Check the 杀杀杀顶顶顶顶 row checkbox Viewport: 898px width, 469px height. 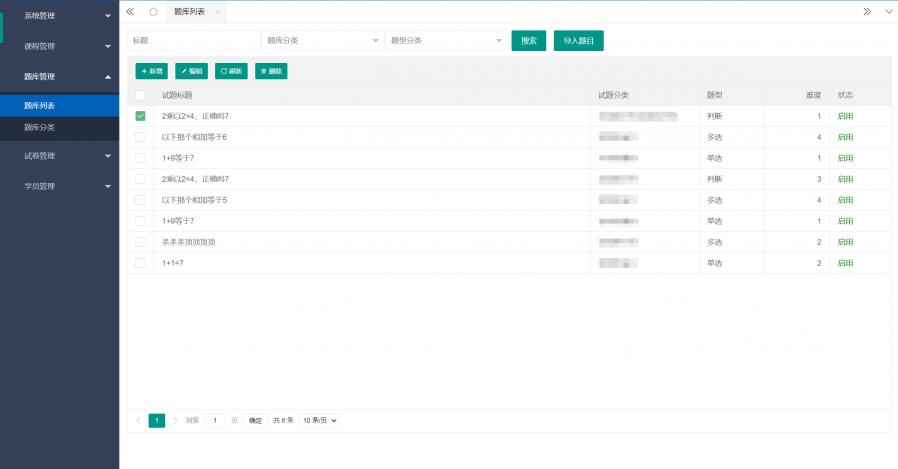coord(140,242)
